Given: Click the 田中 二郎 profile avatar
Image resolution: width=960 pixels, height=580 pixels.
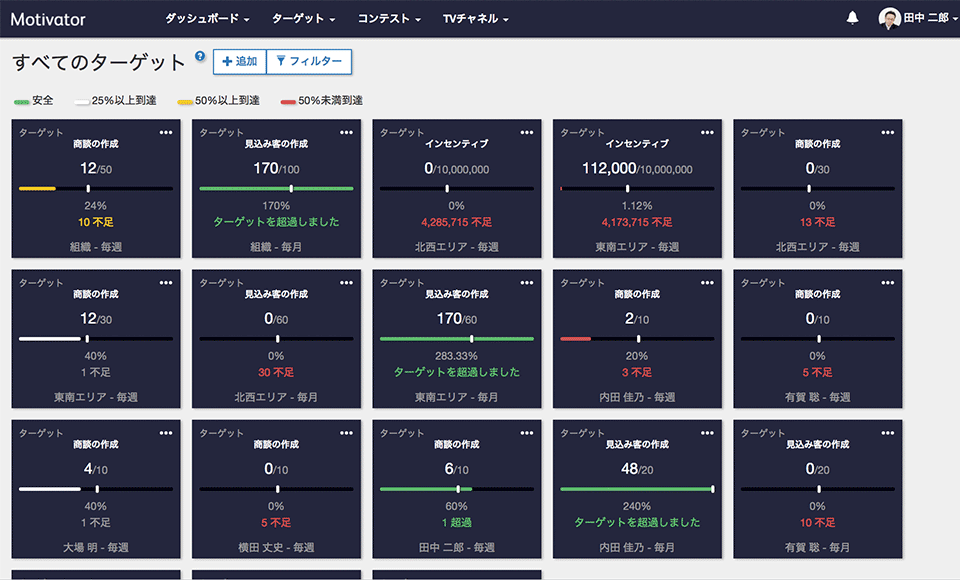Looking at the screenshot, I should tap(889, 18).
